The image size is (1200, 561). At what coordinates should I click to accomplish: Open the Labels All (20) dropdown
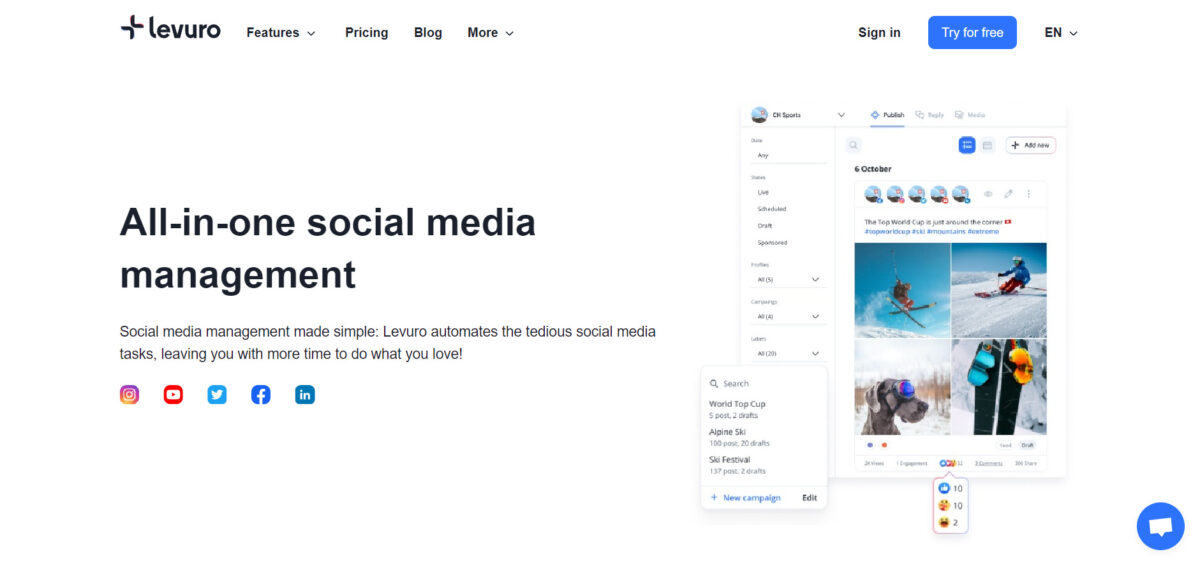tap(788, 354)
